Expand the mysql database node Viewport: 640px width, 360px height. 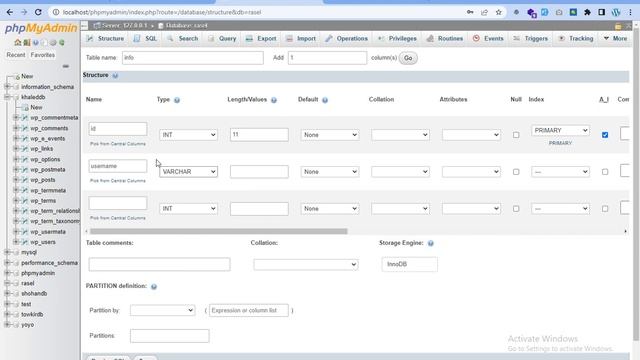[x=7, y=252]
